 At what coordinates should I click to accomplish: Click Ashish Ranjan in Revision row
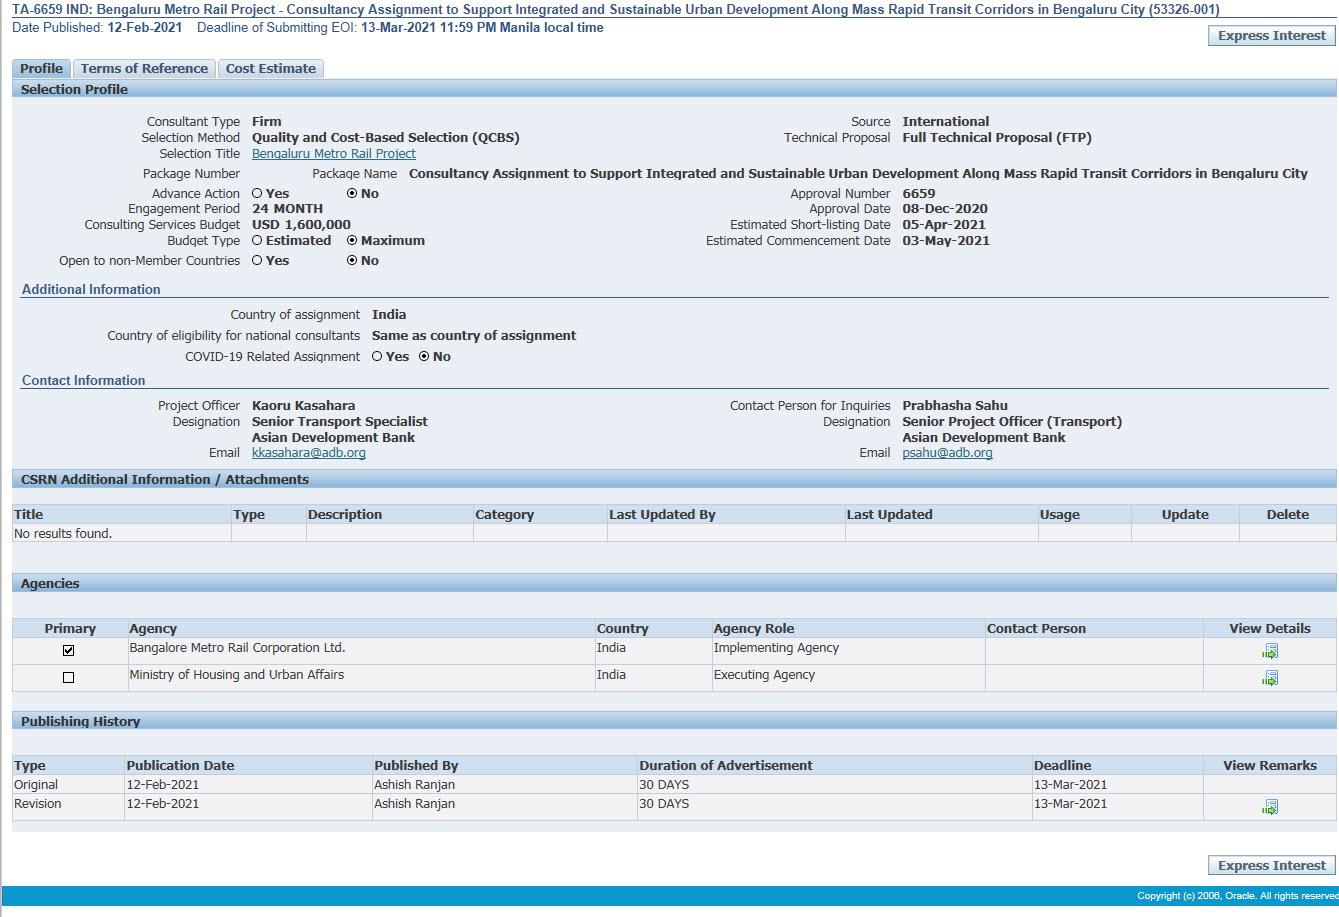(x=414, y=803)
